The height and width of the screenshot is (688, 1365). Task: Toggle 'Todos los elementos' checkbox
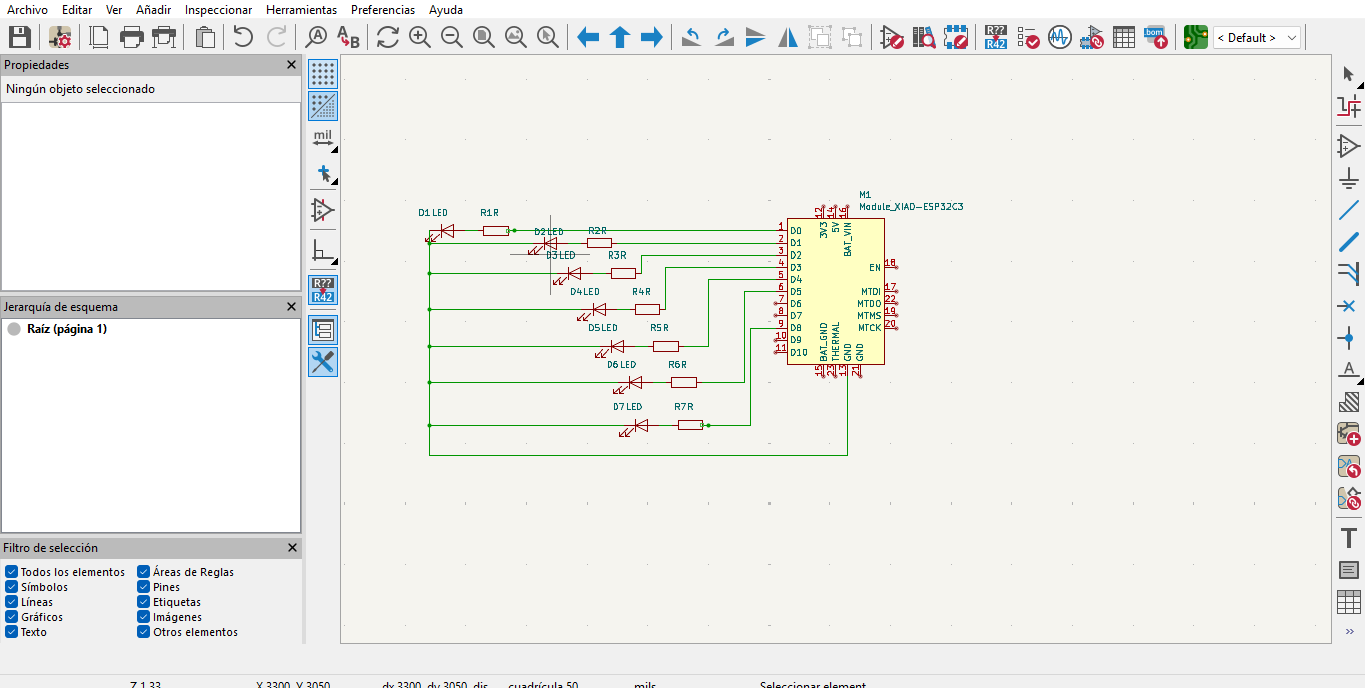pos(11,572)
